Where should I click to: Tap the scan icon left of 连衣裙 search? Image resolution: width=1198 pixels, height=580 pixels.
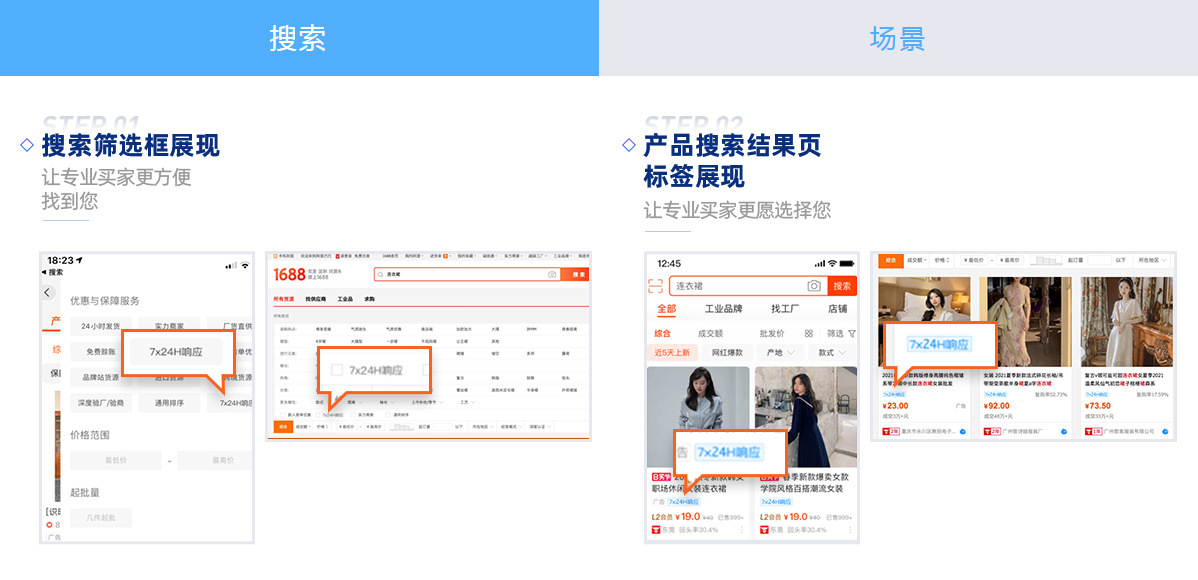click(657, 286)
